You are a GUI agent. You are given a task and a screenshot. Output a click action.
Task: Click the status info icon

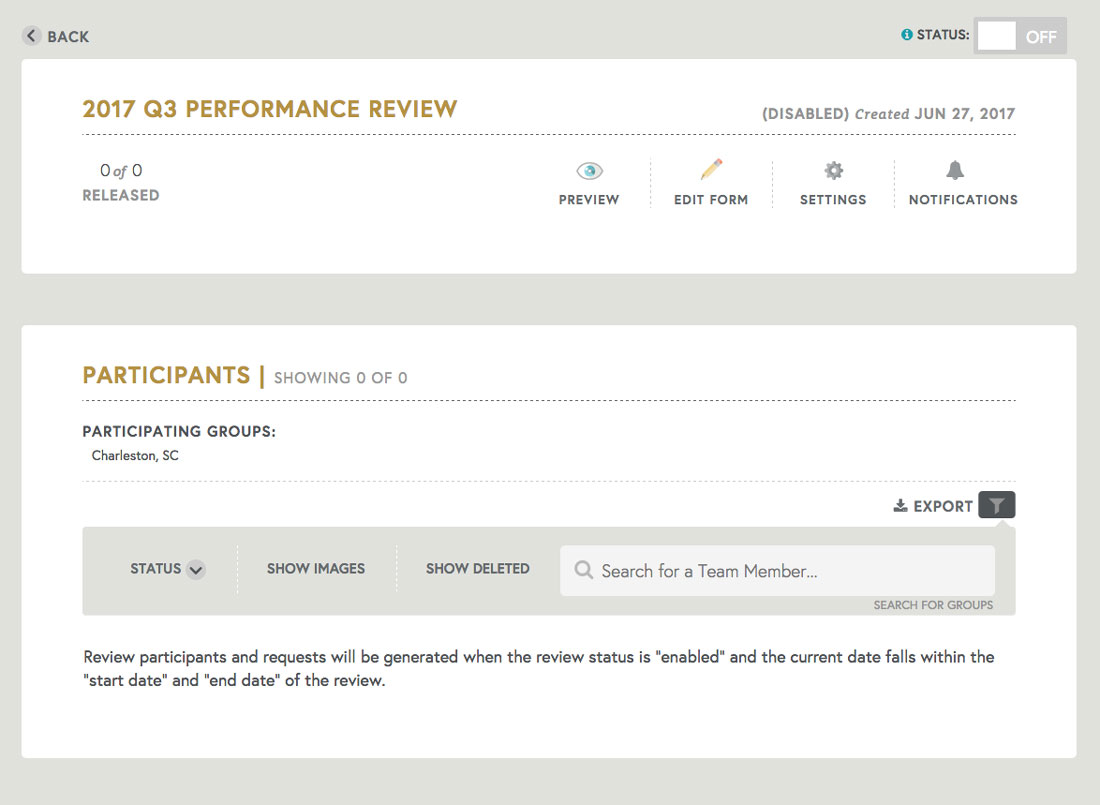906,34
